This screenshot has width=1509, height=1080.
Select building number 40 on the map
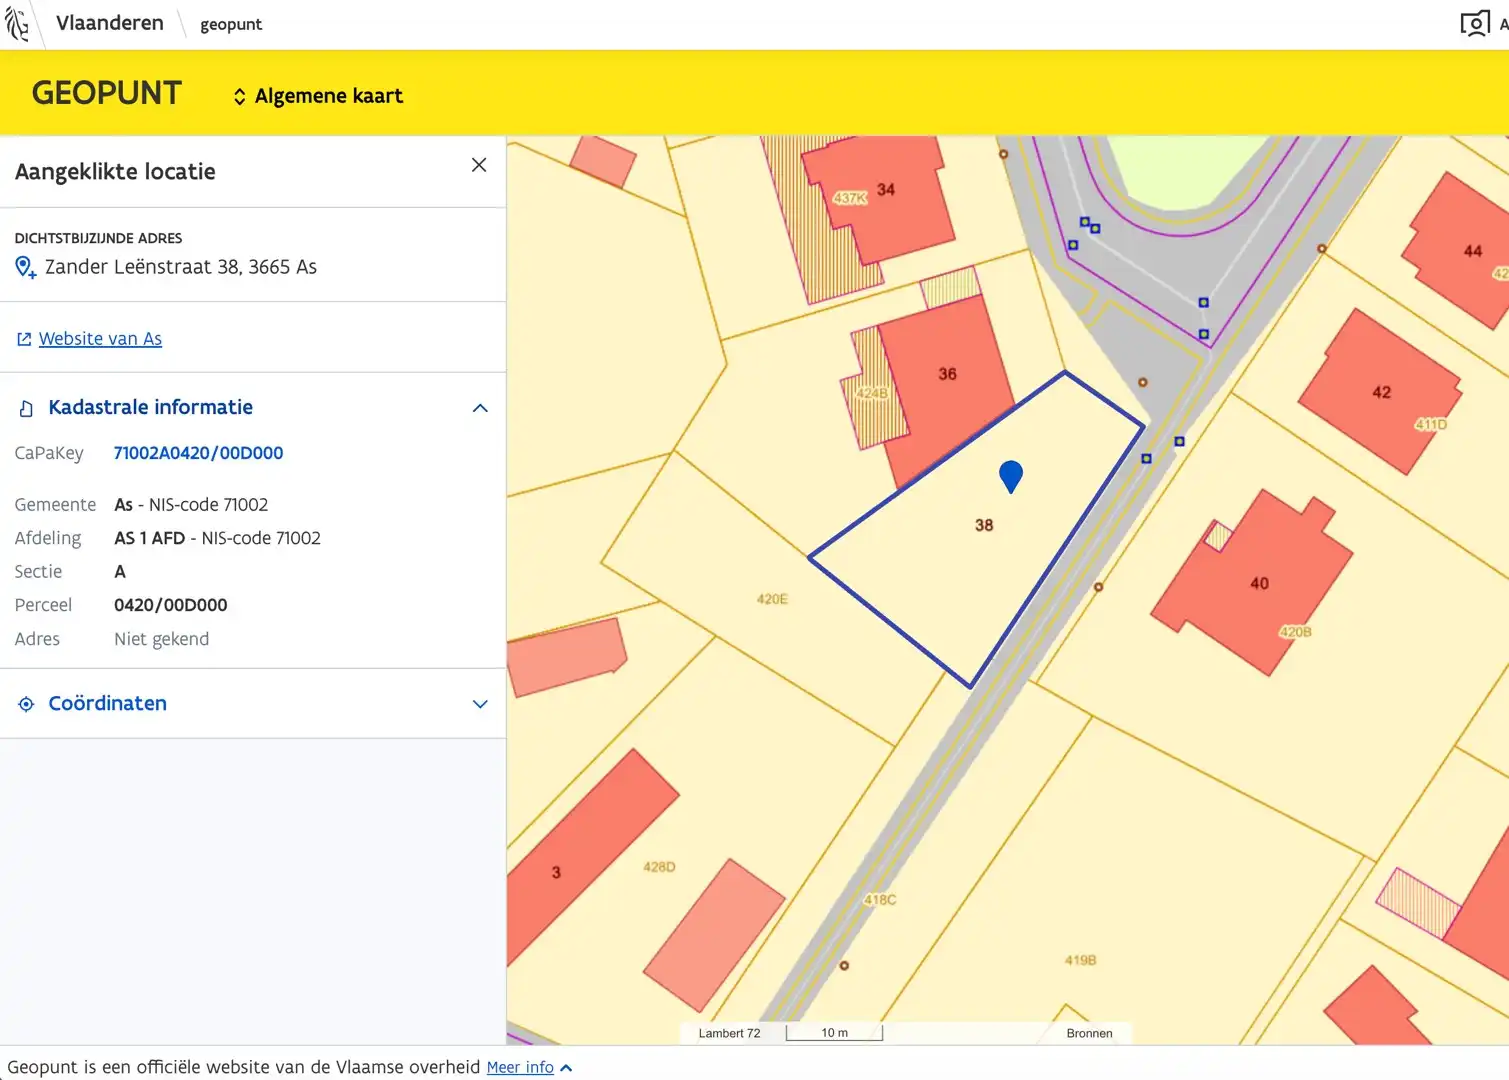1257,583
